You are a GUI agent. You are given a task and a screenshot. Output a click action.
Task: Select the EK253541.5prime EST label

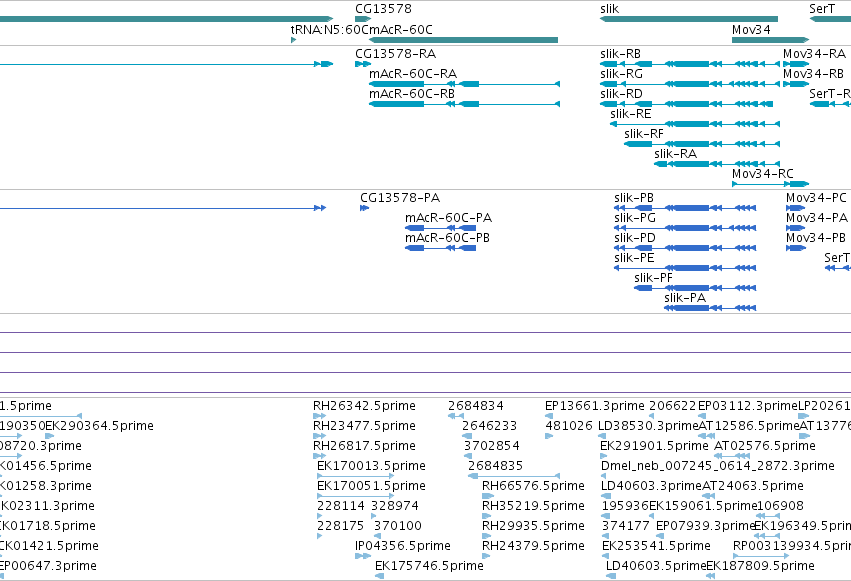656,546
